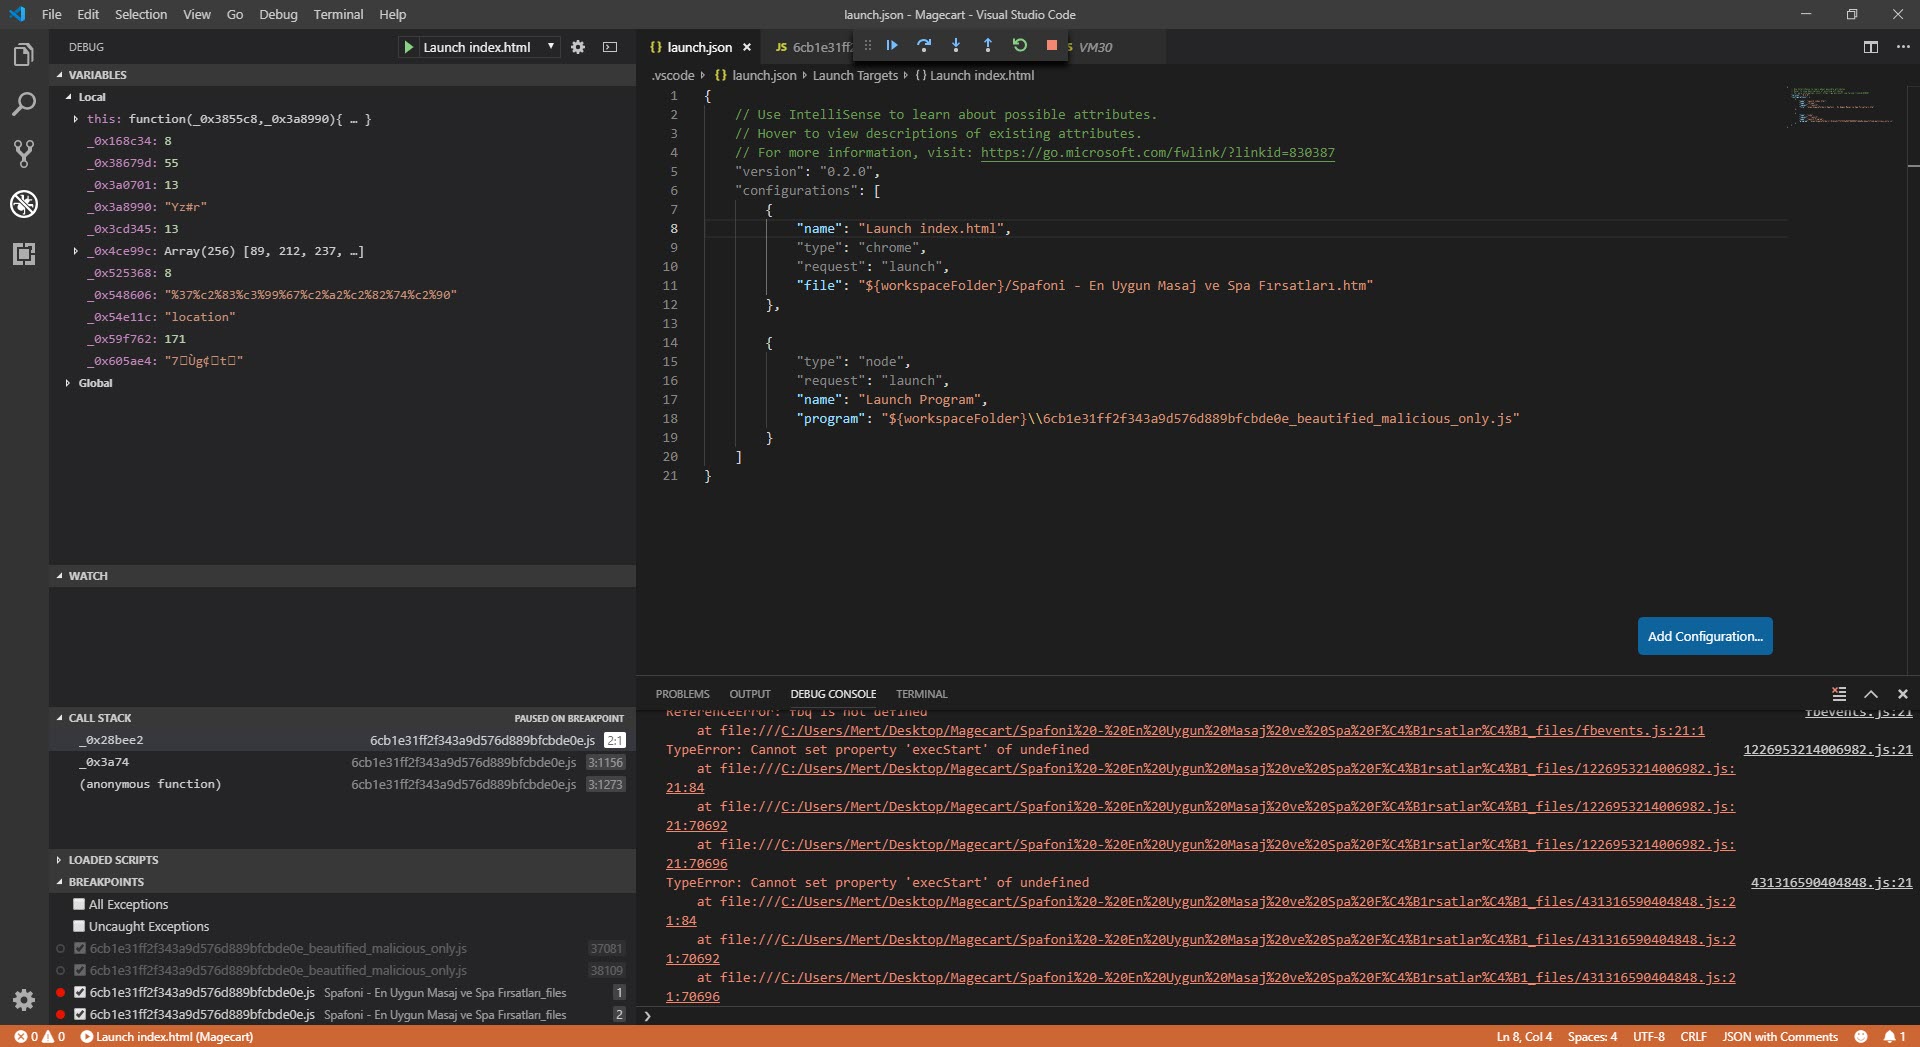Toggle breakpoint checkbox for line 38109

coord(80,970)
